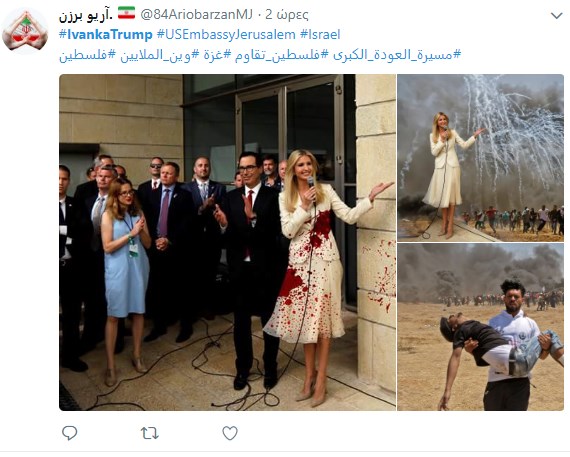Retweet this post using the arrows icon

tap(150, 433)
